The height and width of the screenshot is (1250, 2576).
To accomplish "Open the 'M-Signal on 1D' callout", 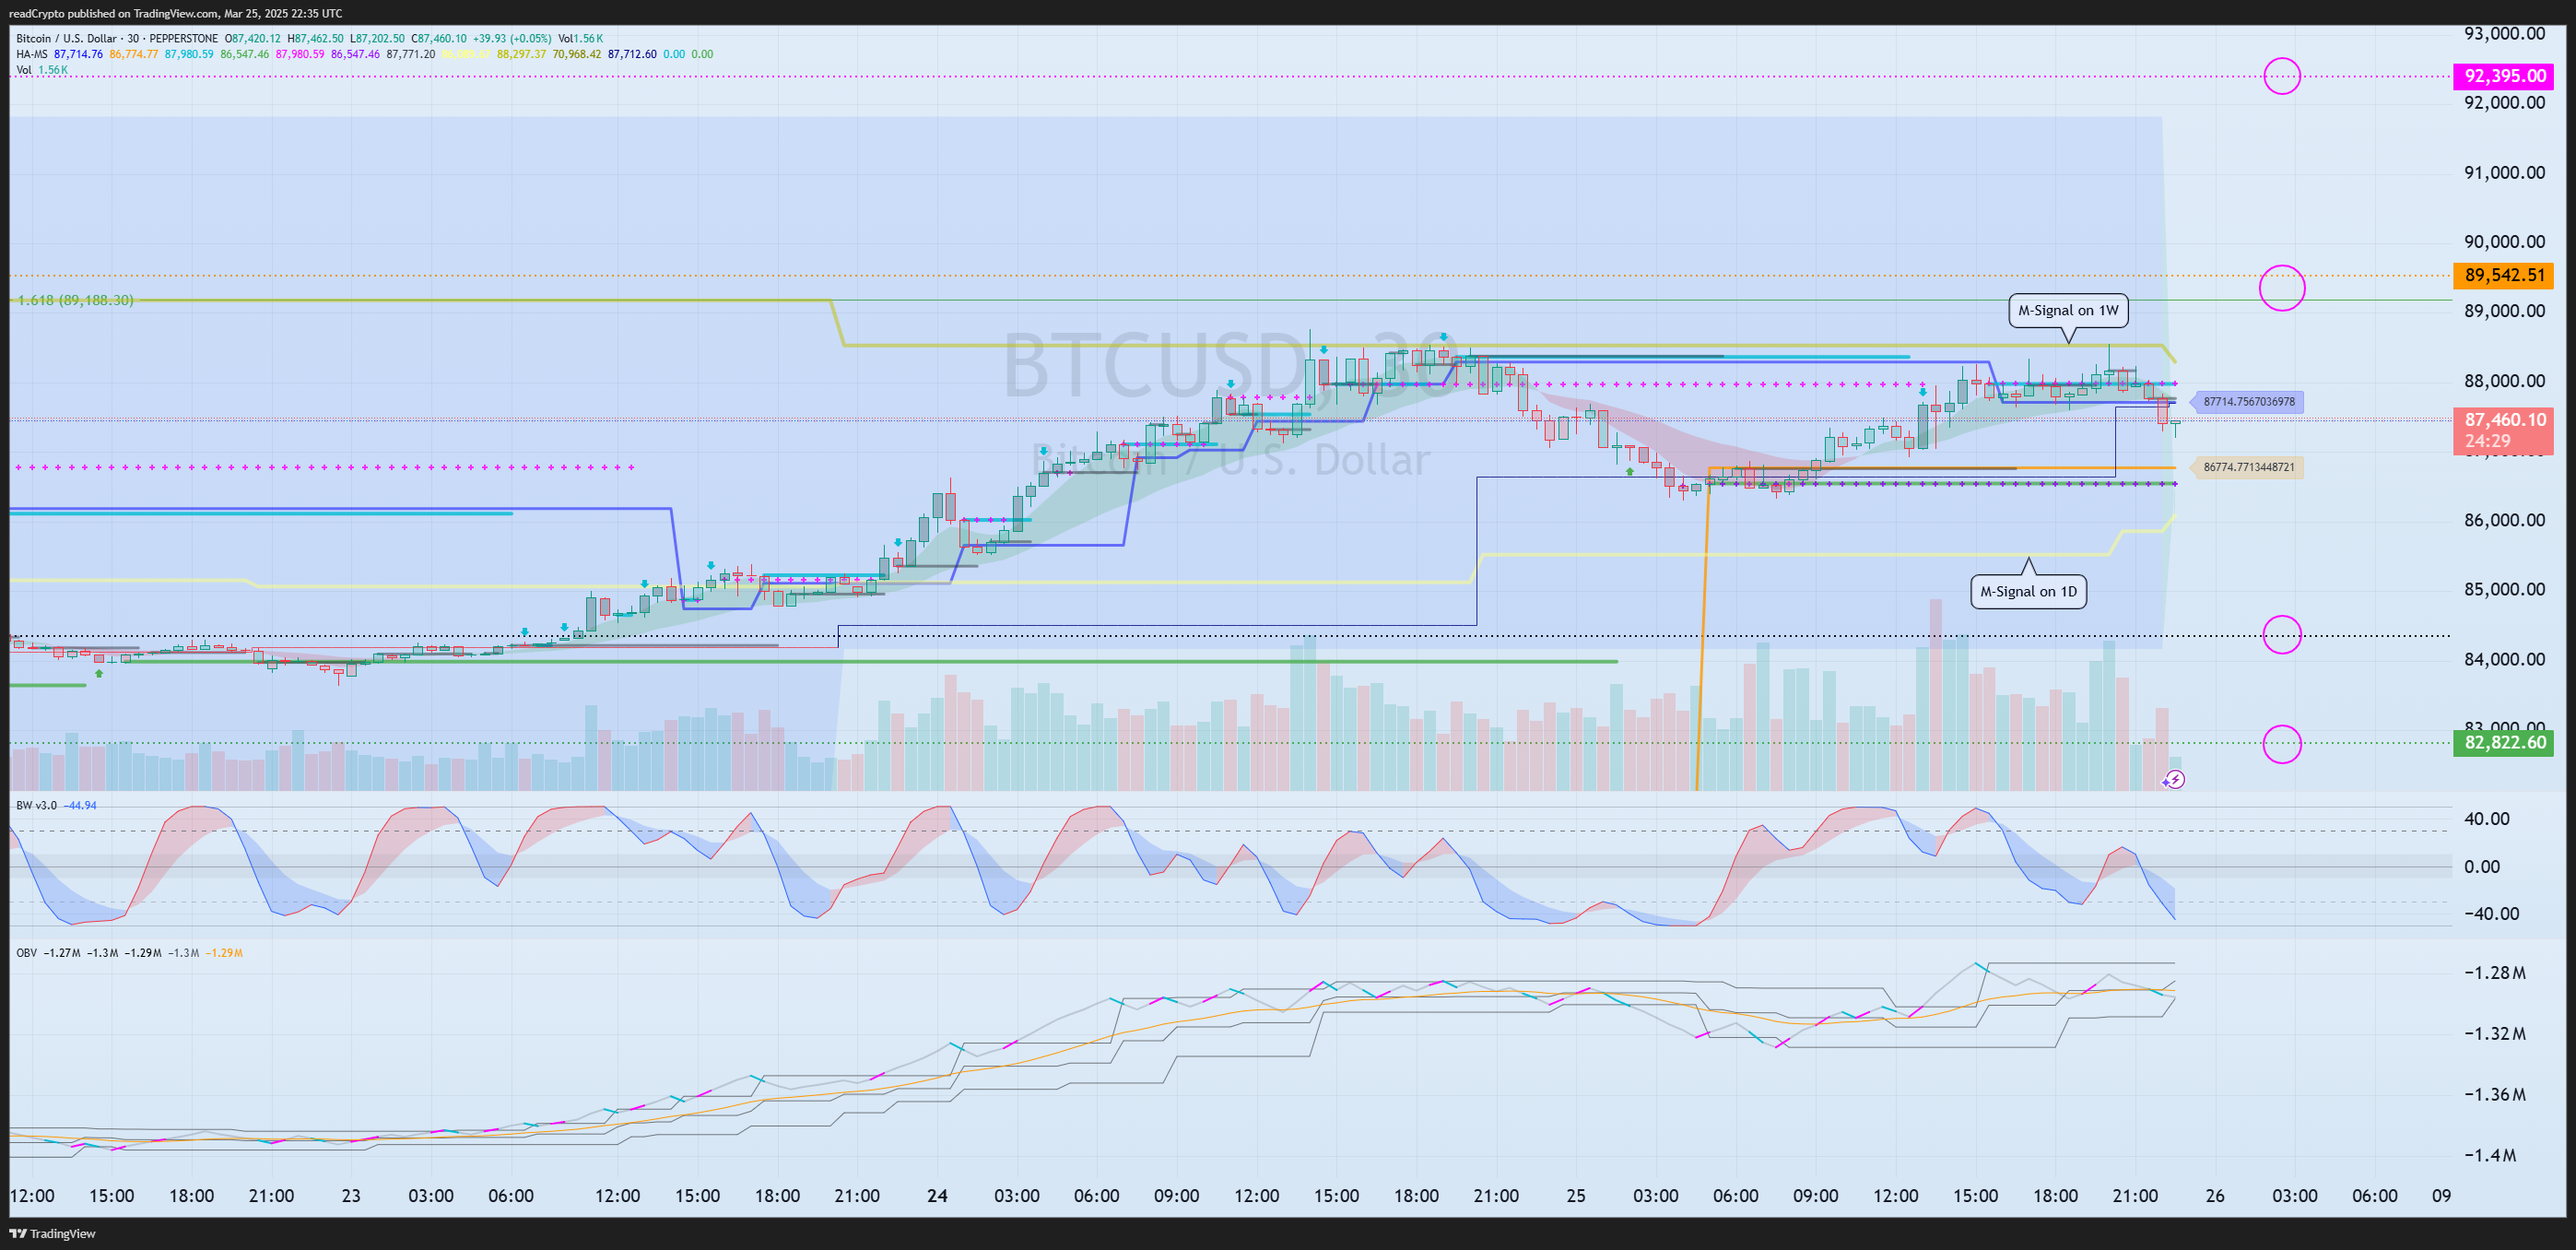I will 2028,591.
